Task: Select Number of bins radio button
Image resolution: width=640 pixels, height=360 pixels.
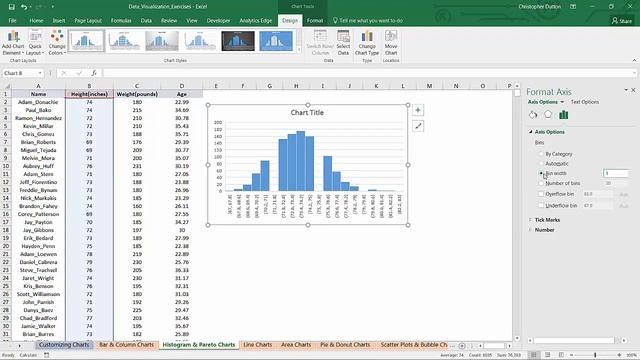Action: [541, 183]
